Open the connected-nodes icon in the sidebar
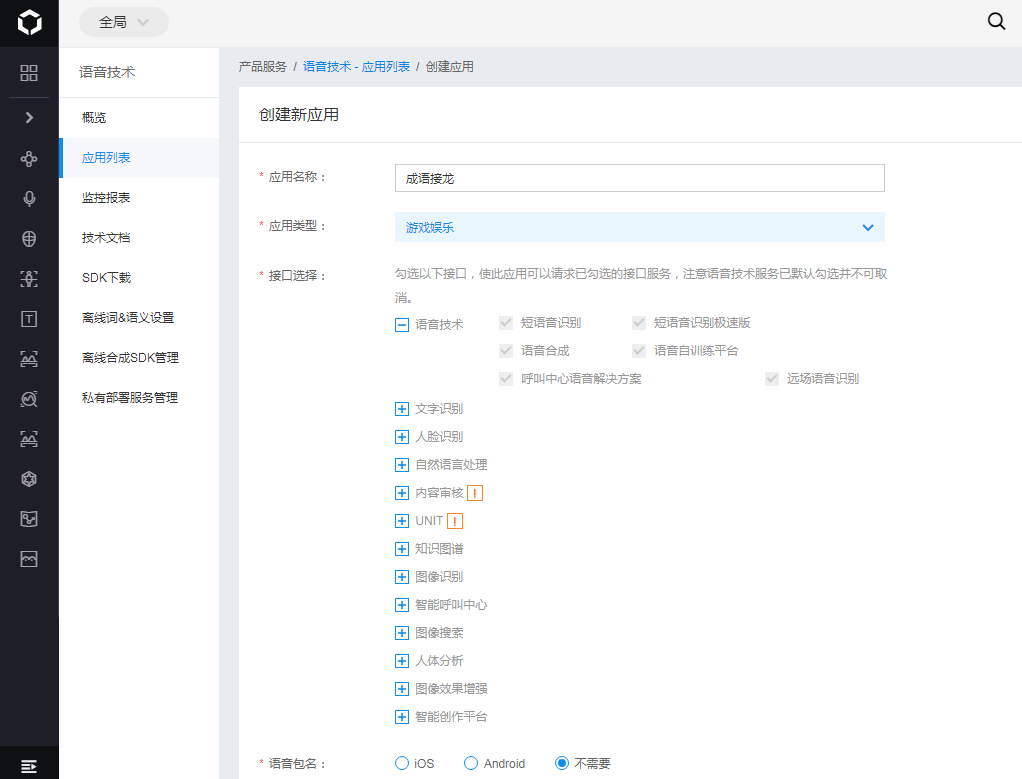 pos(29,158)
